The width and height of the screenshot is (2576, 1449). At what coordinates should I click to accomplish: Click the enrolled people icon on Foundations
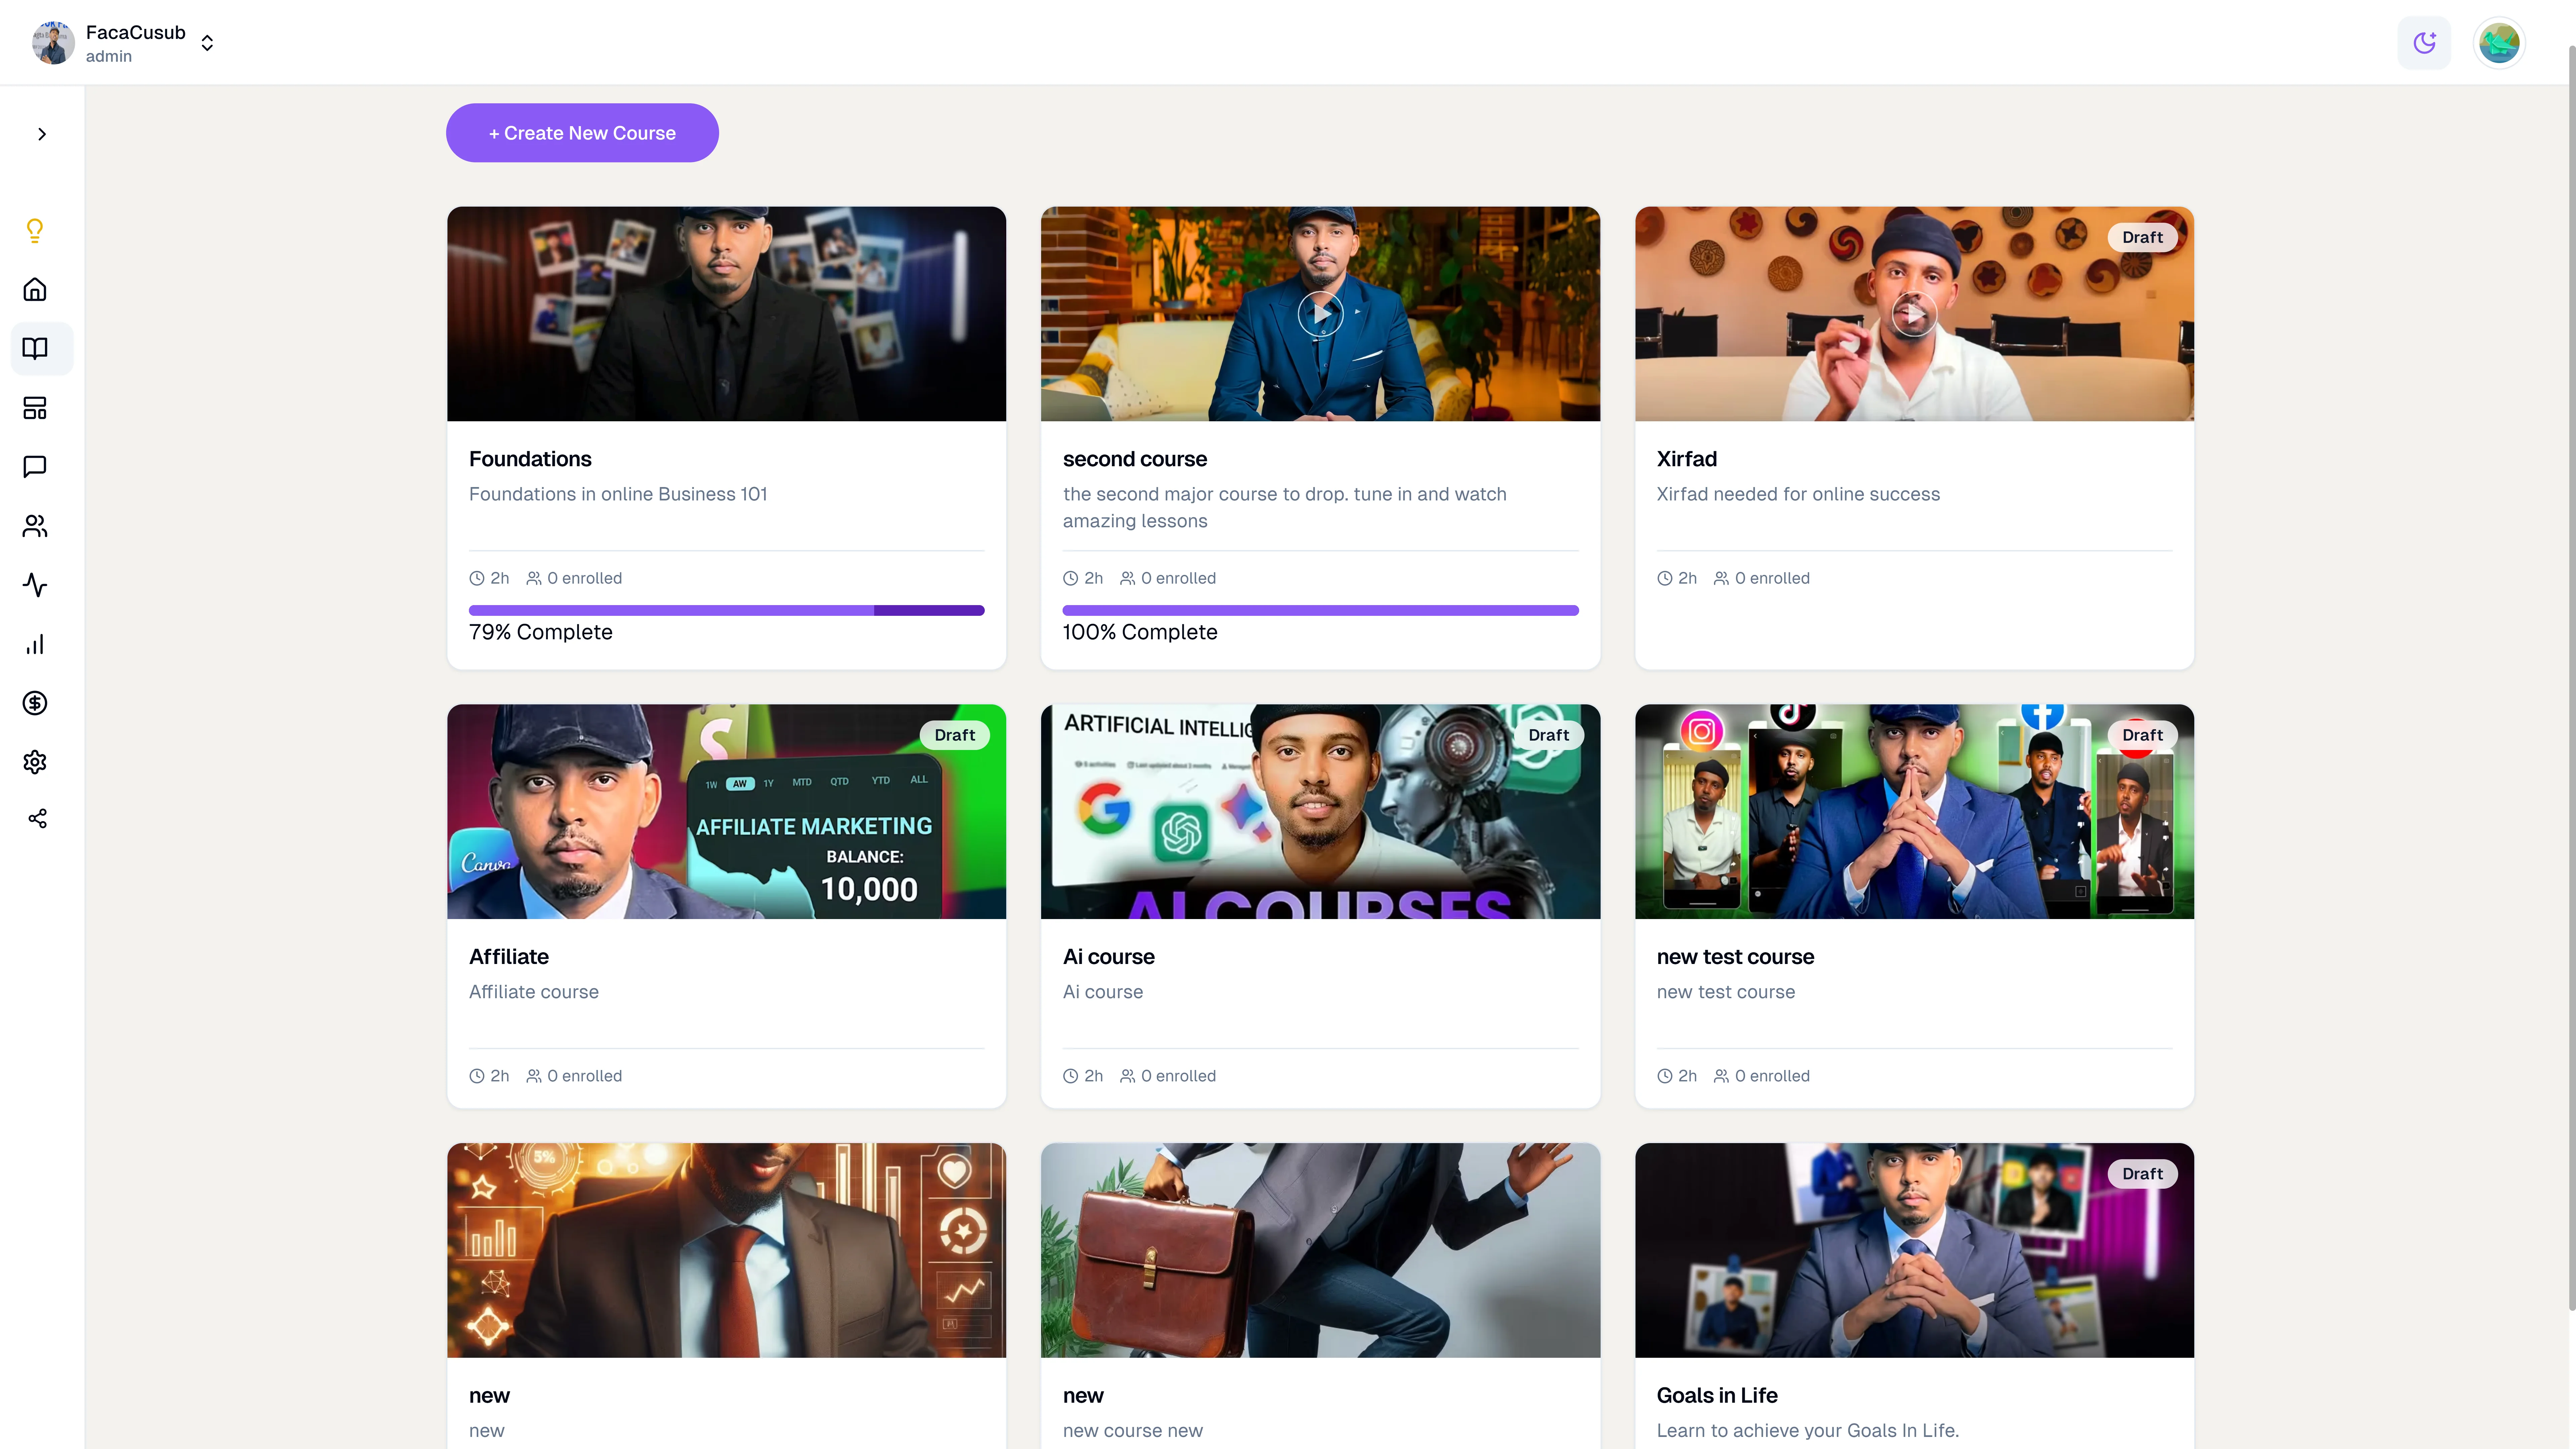tap(534, 578)
